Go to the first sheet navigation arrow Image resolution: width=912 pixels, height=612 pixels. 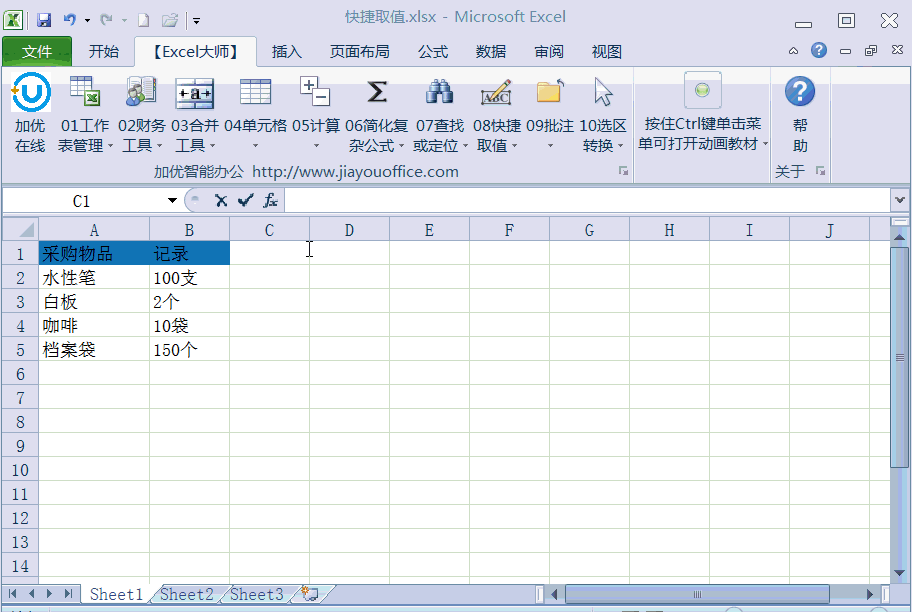13,593
